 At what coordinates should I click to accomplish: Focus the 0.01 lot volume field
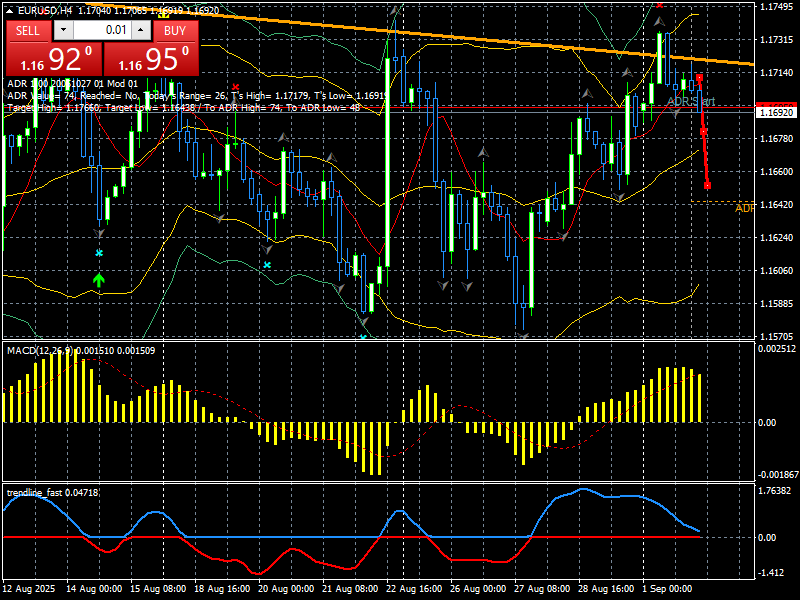pyautogui.click(x=102, y=30)
